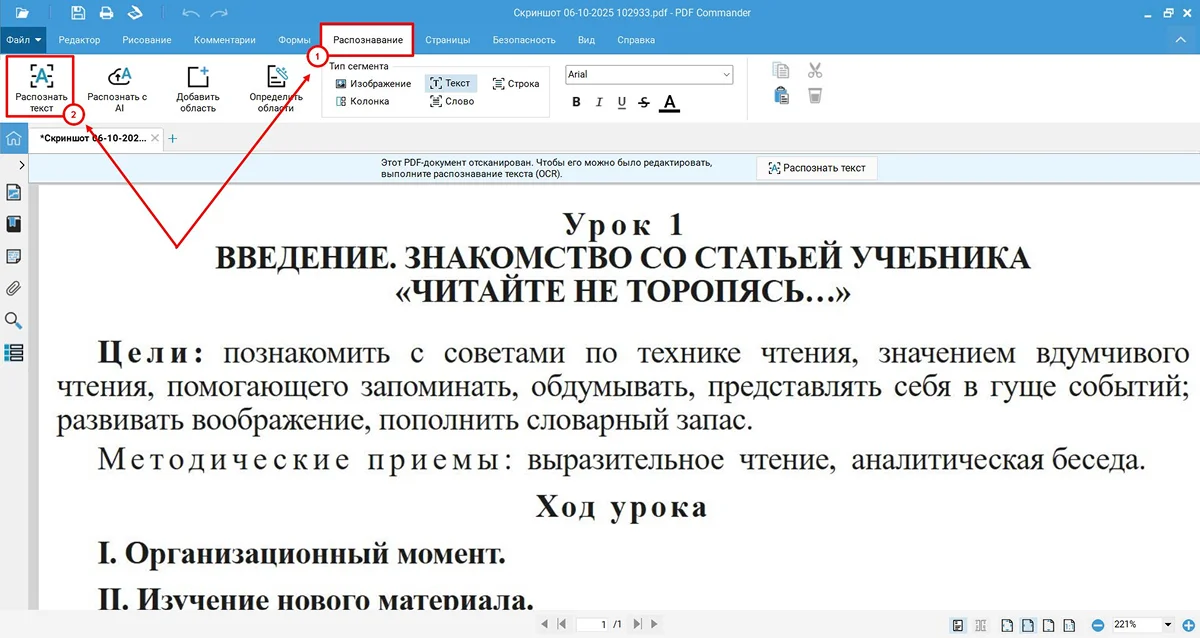
Task: Toggle strikethrough formatting
Action: point(644,102)
